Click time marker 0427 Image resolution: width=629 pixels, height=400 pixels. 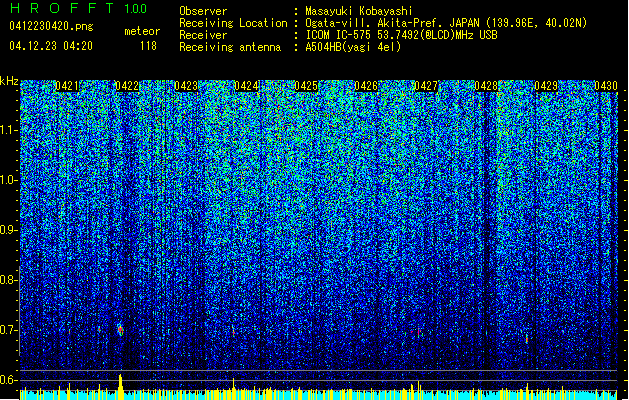pos(426,86)
